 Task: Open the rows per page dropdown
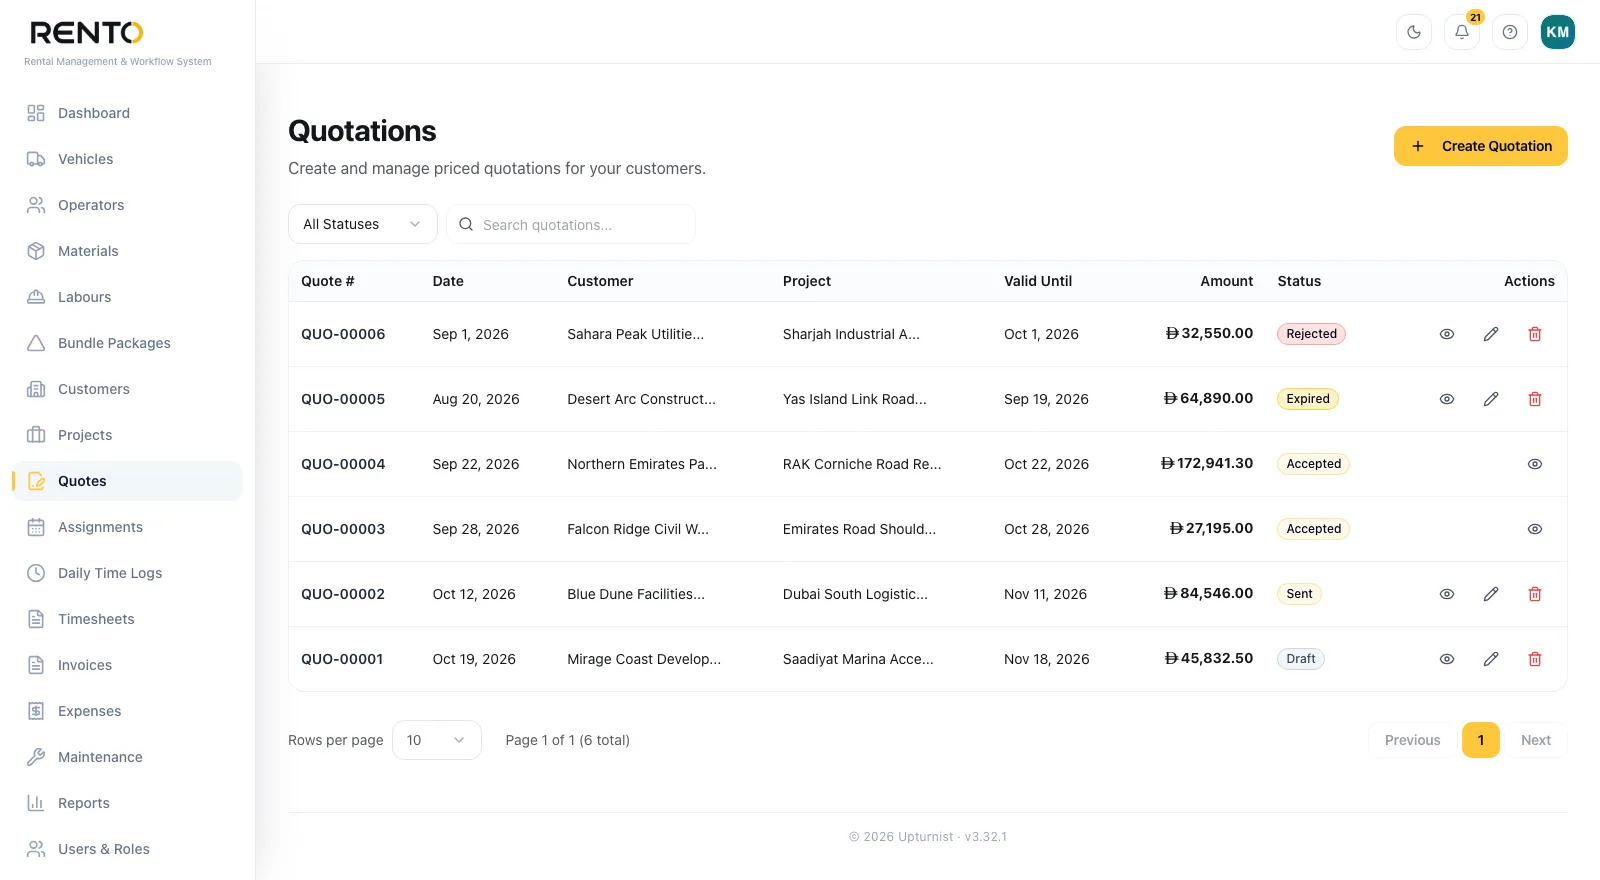(437, 740)
